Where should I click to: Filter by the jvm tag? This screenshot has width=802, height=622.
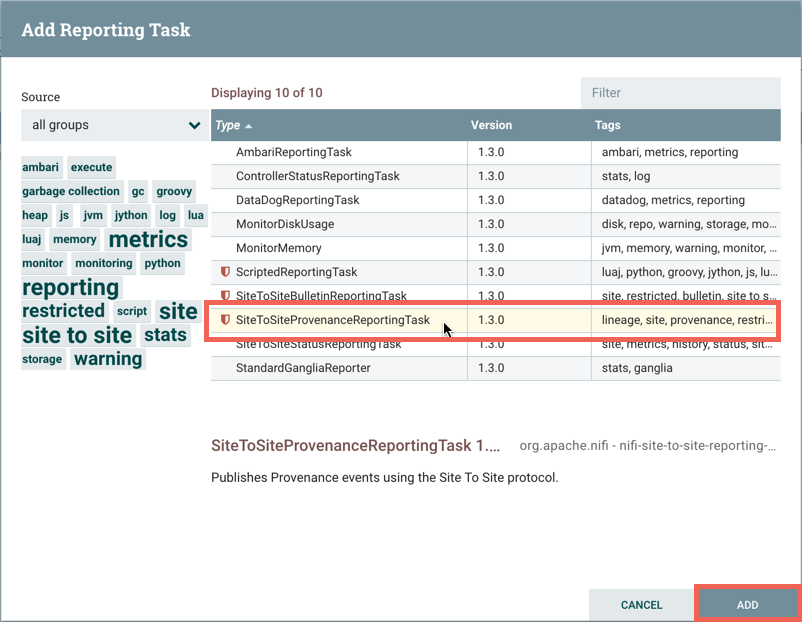[93, 215]
